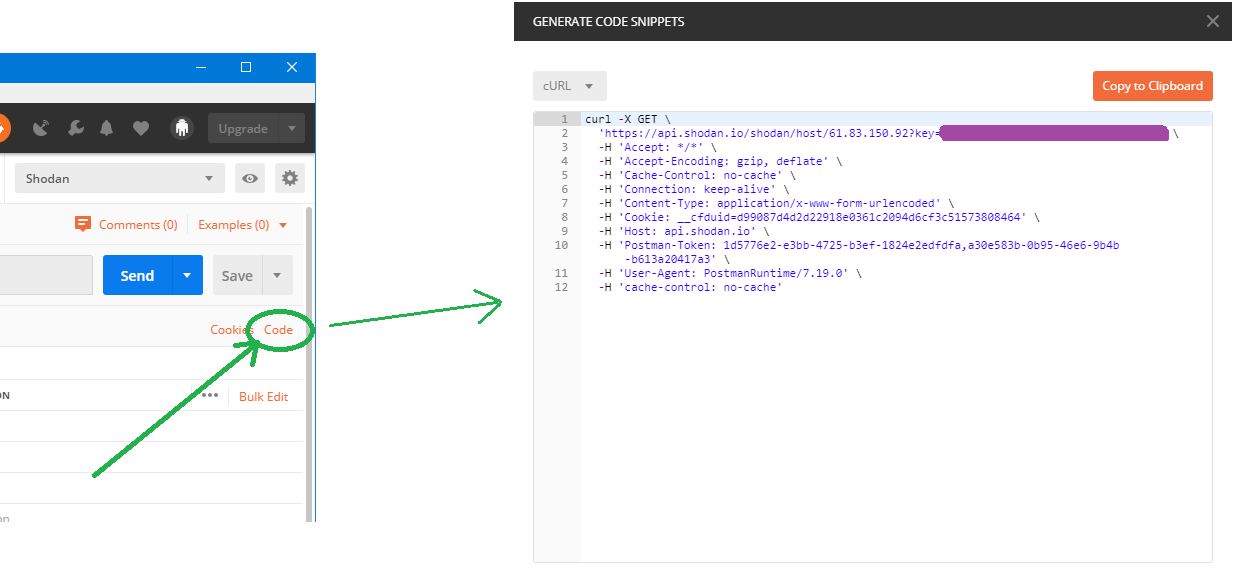Click the orange sync icon
The height and width of the screenshot is (570, 1234).
click(3, 128)
